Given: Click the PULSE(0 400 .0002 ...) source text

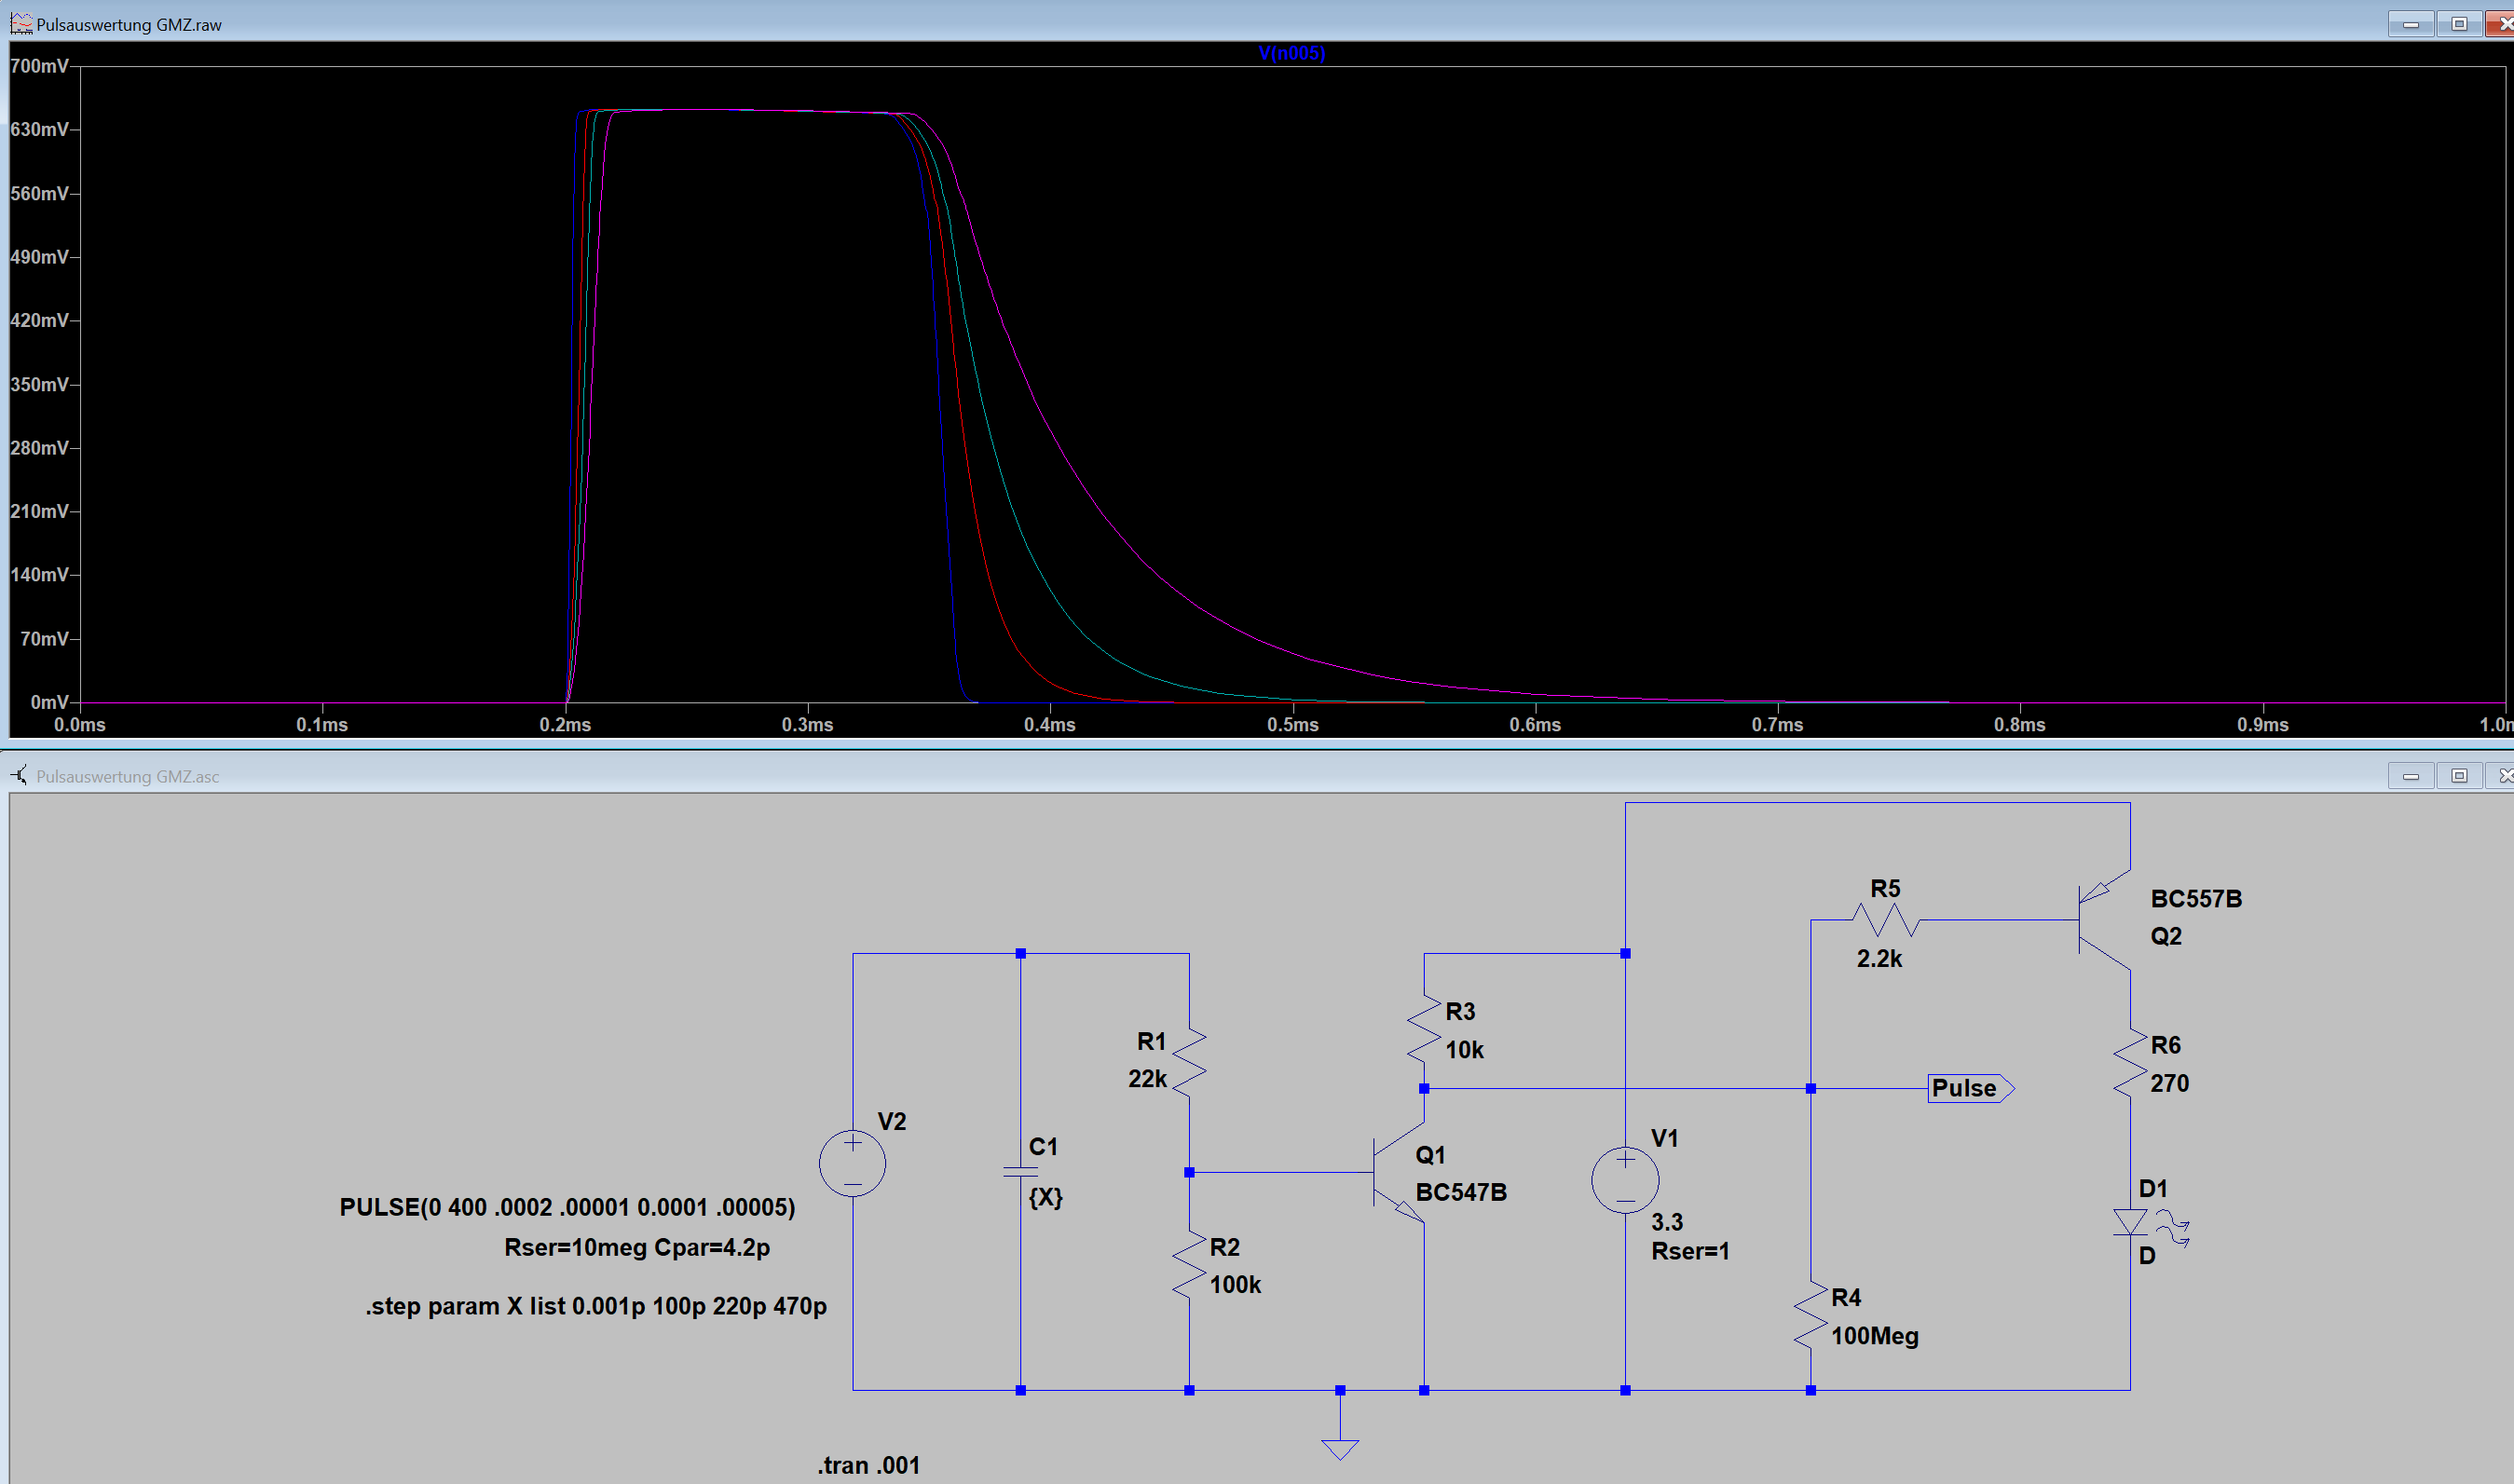Looking at the screenshot, I should (x=567, y=1207).
